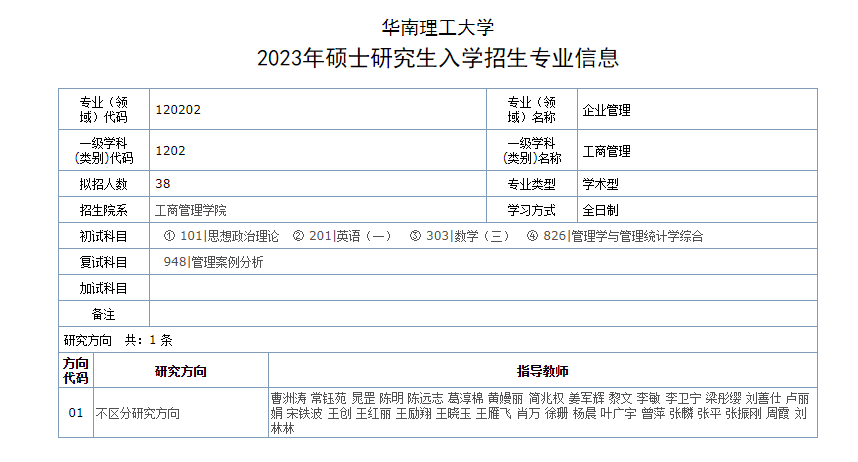Screen dimensions: 858x462
Task: Click the 指导教师 column header
Action: pyautogui.click(x=542, y=371)
